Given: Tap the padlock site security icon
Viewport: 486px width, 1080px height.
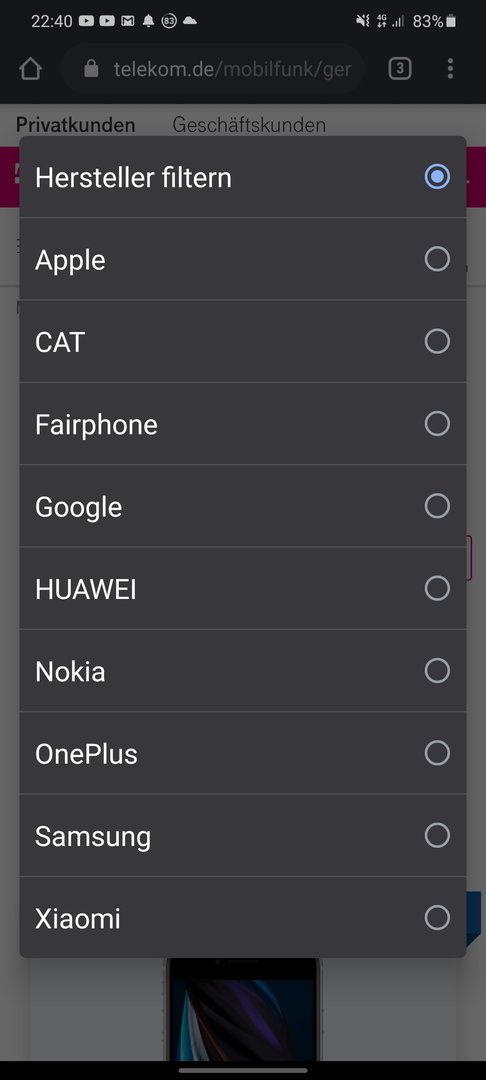Looking at the screenshot, I should click(91, 69).
